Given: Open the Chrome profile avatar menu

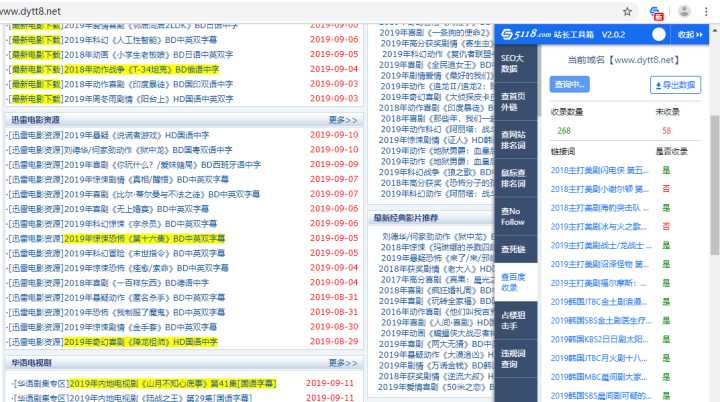Looking at the screenshot, I should 684,11.
